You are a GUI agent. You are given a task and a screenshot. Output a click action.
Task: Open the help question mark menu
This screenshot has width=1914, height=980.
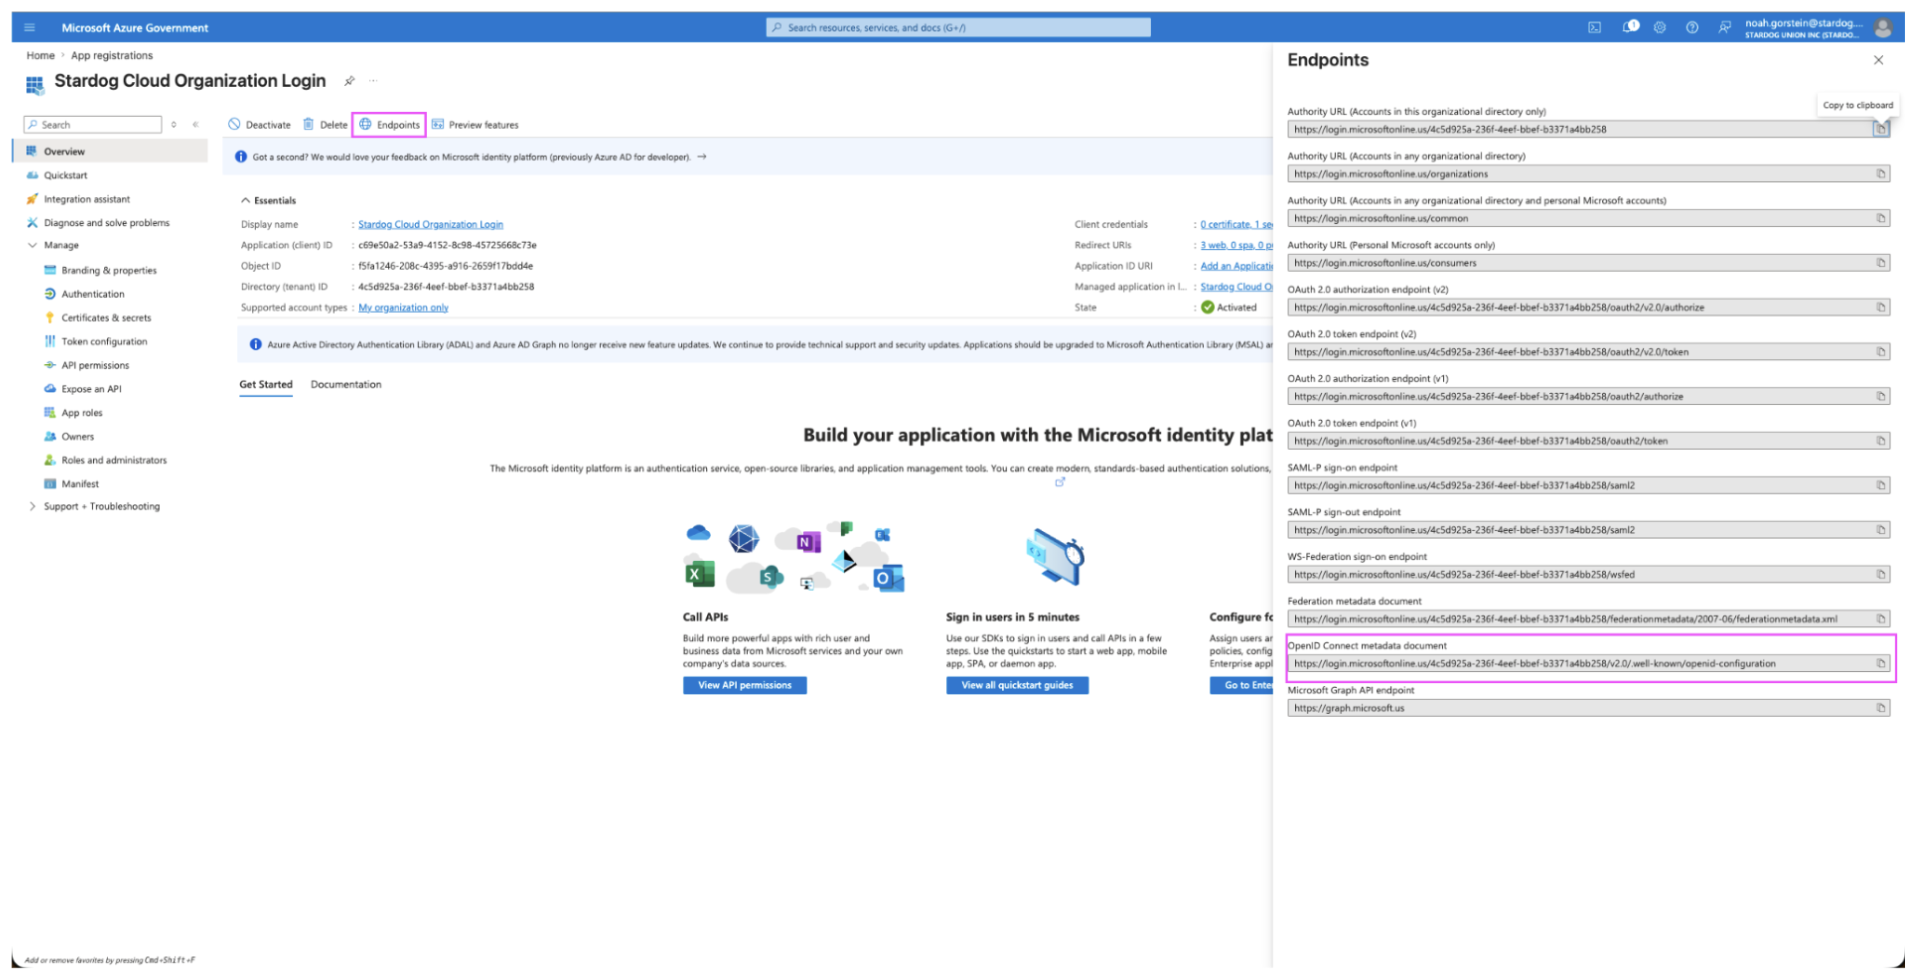click(1692, 27)
